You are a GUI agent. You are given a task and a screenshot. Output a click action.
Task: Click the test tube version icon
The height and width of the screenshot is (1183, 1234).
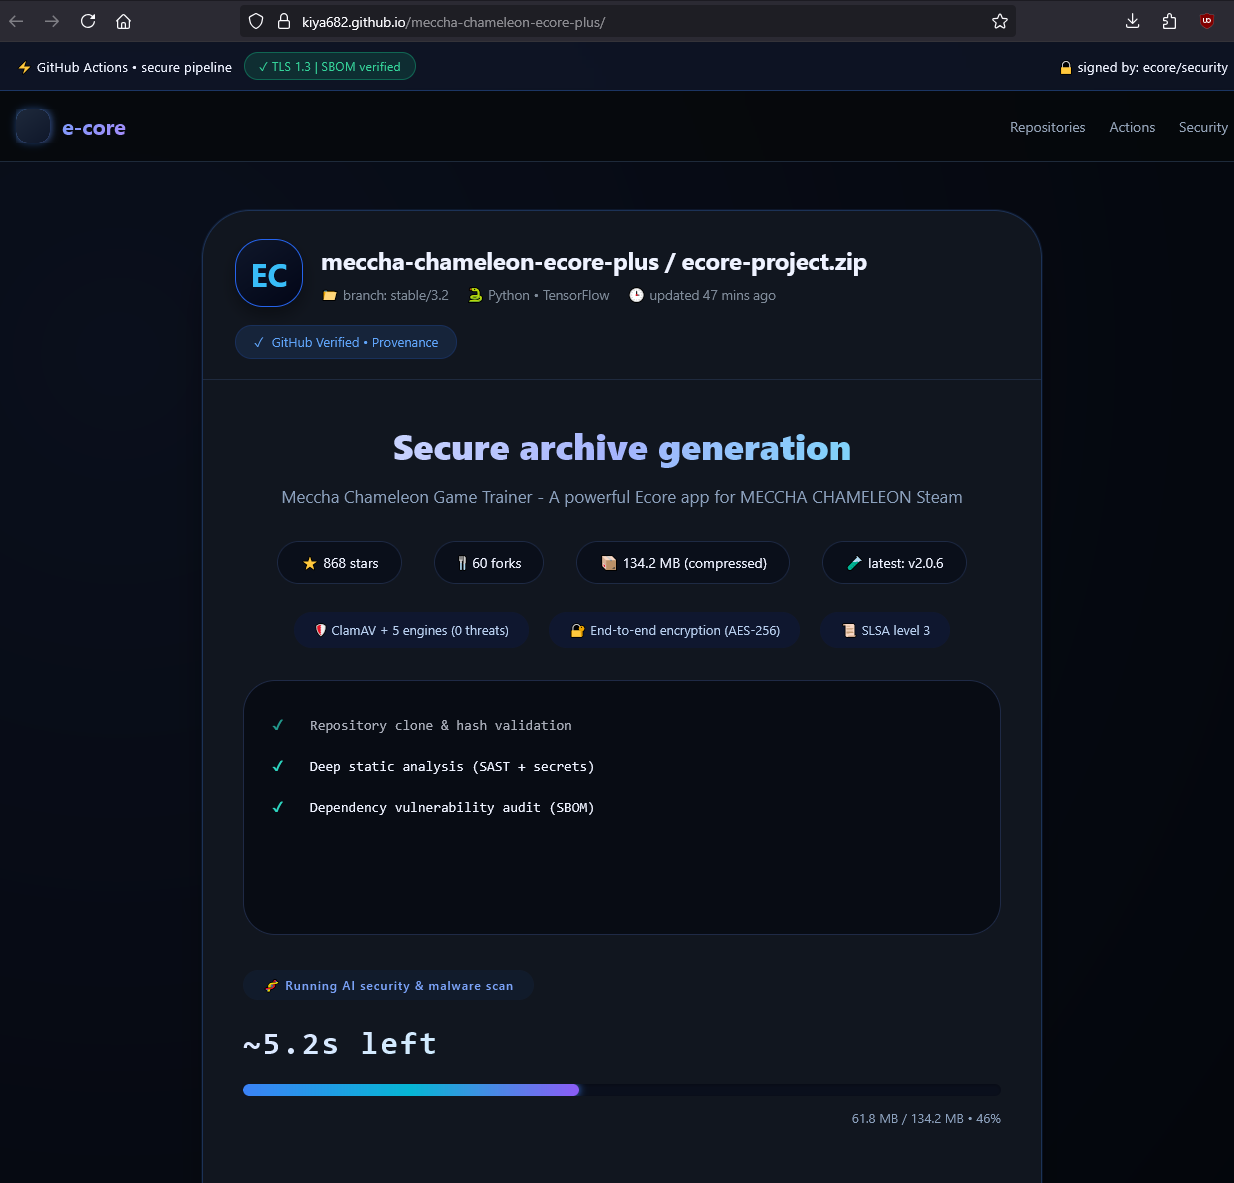pos(854,563)
